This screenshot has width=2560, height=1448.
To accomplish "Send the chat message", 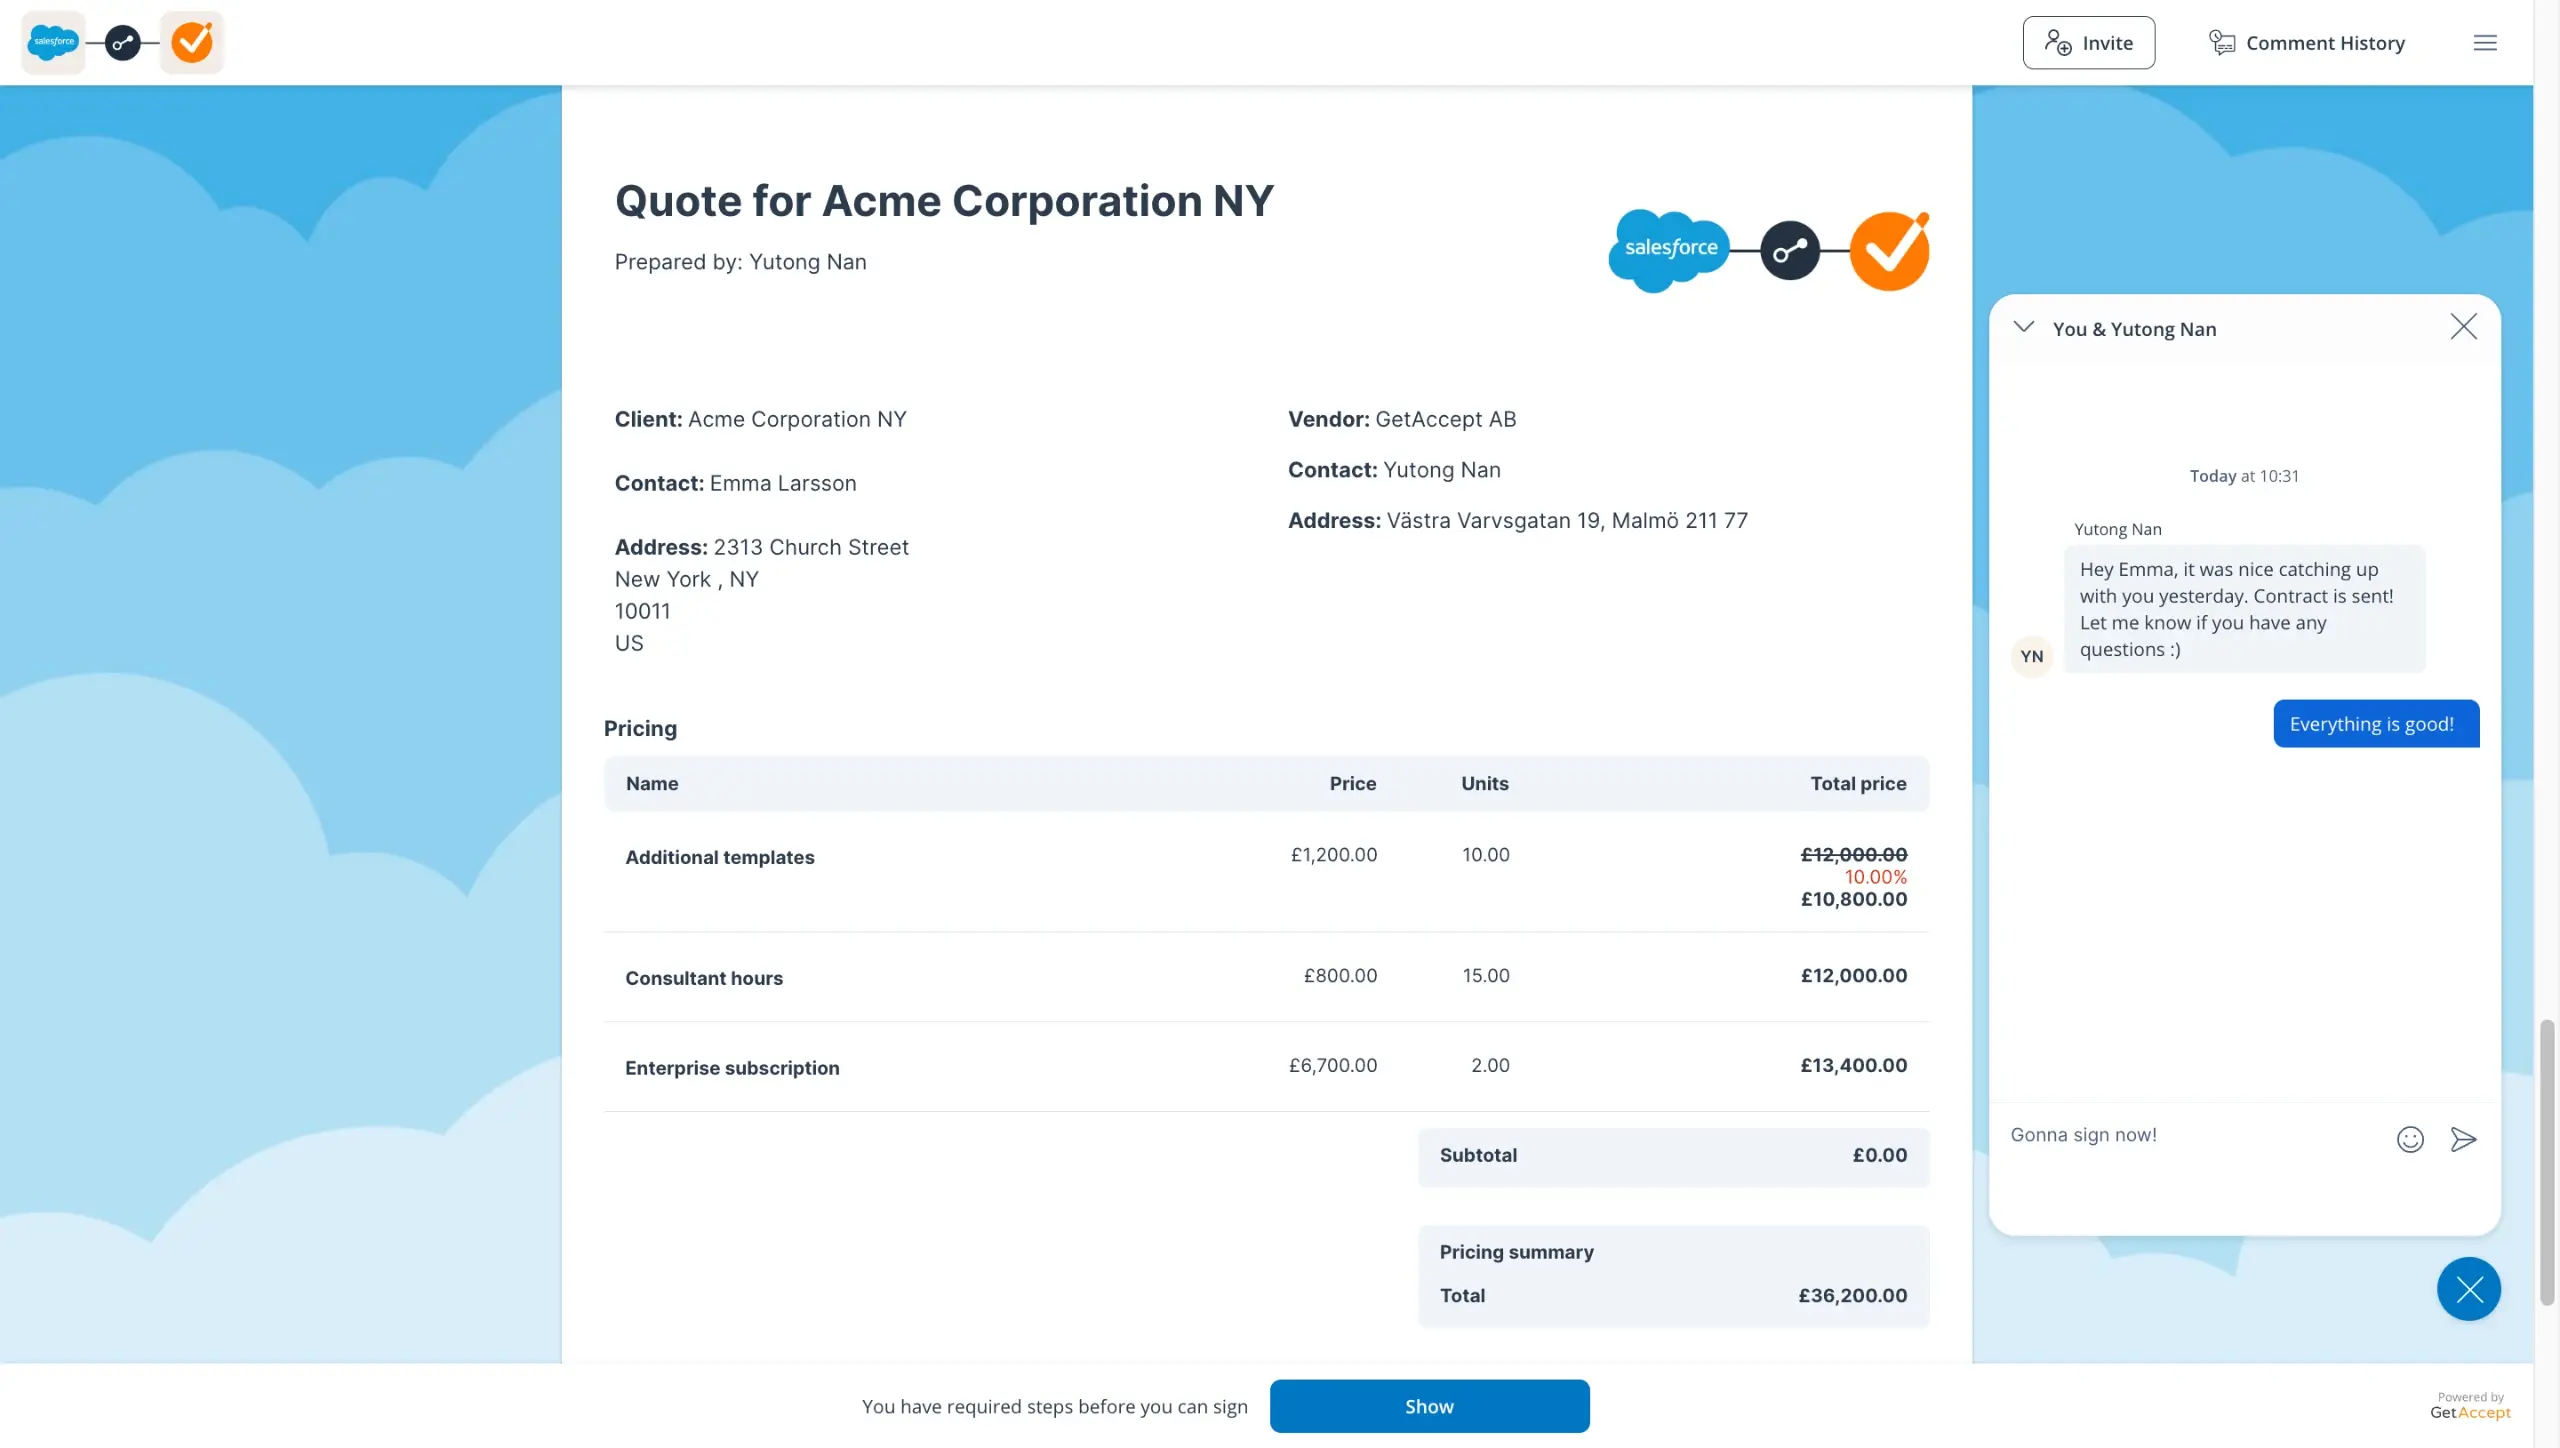I will click(2463, 1139).
